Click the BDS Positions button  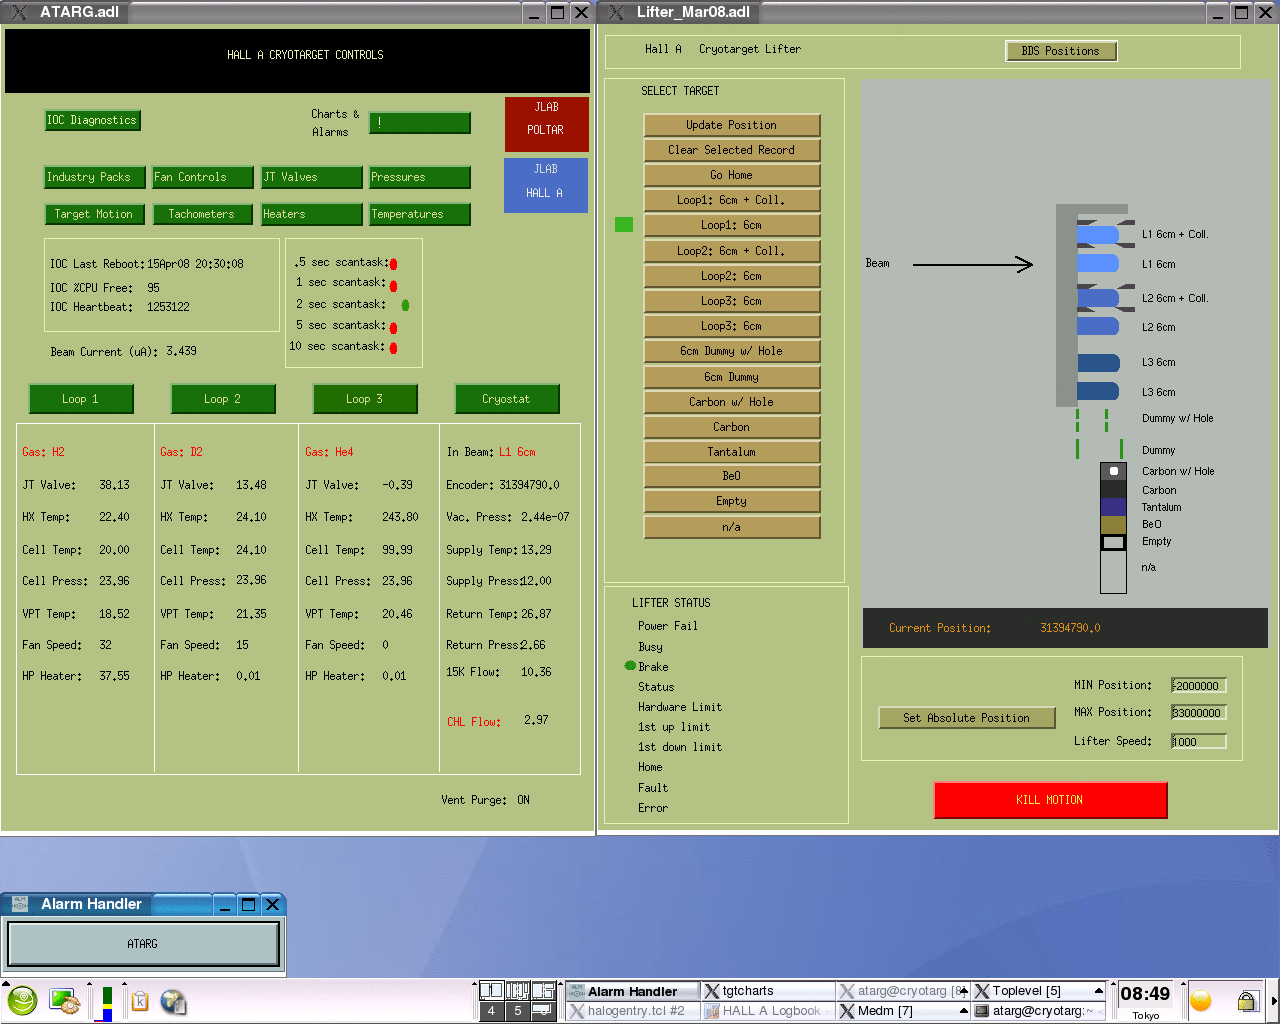tap(1061, 51)
